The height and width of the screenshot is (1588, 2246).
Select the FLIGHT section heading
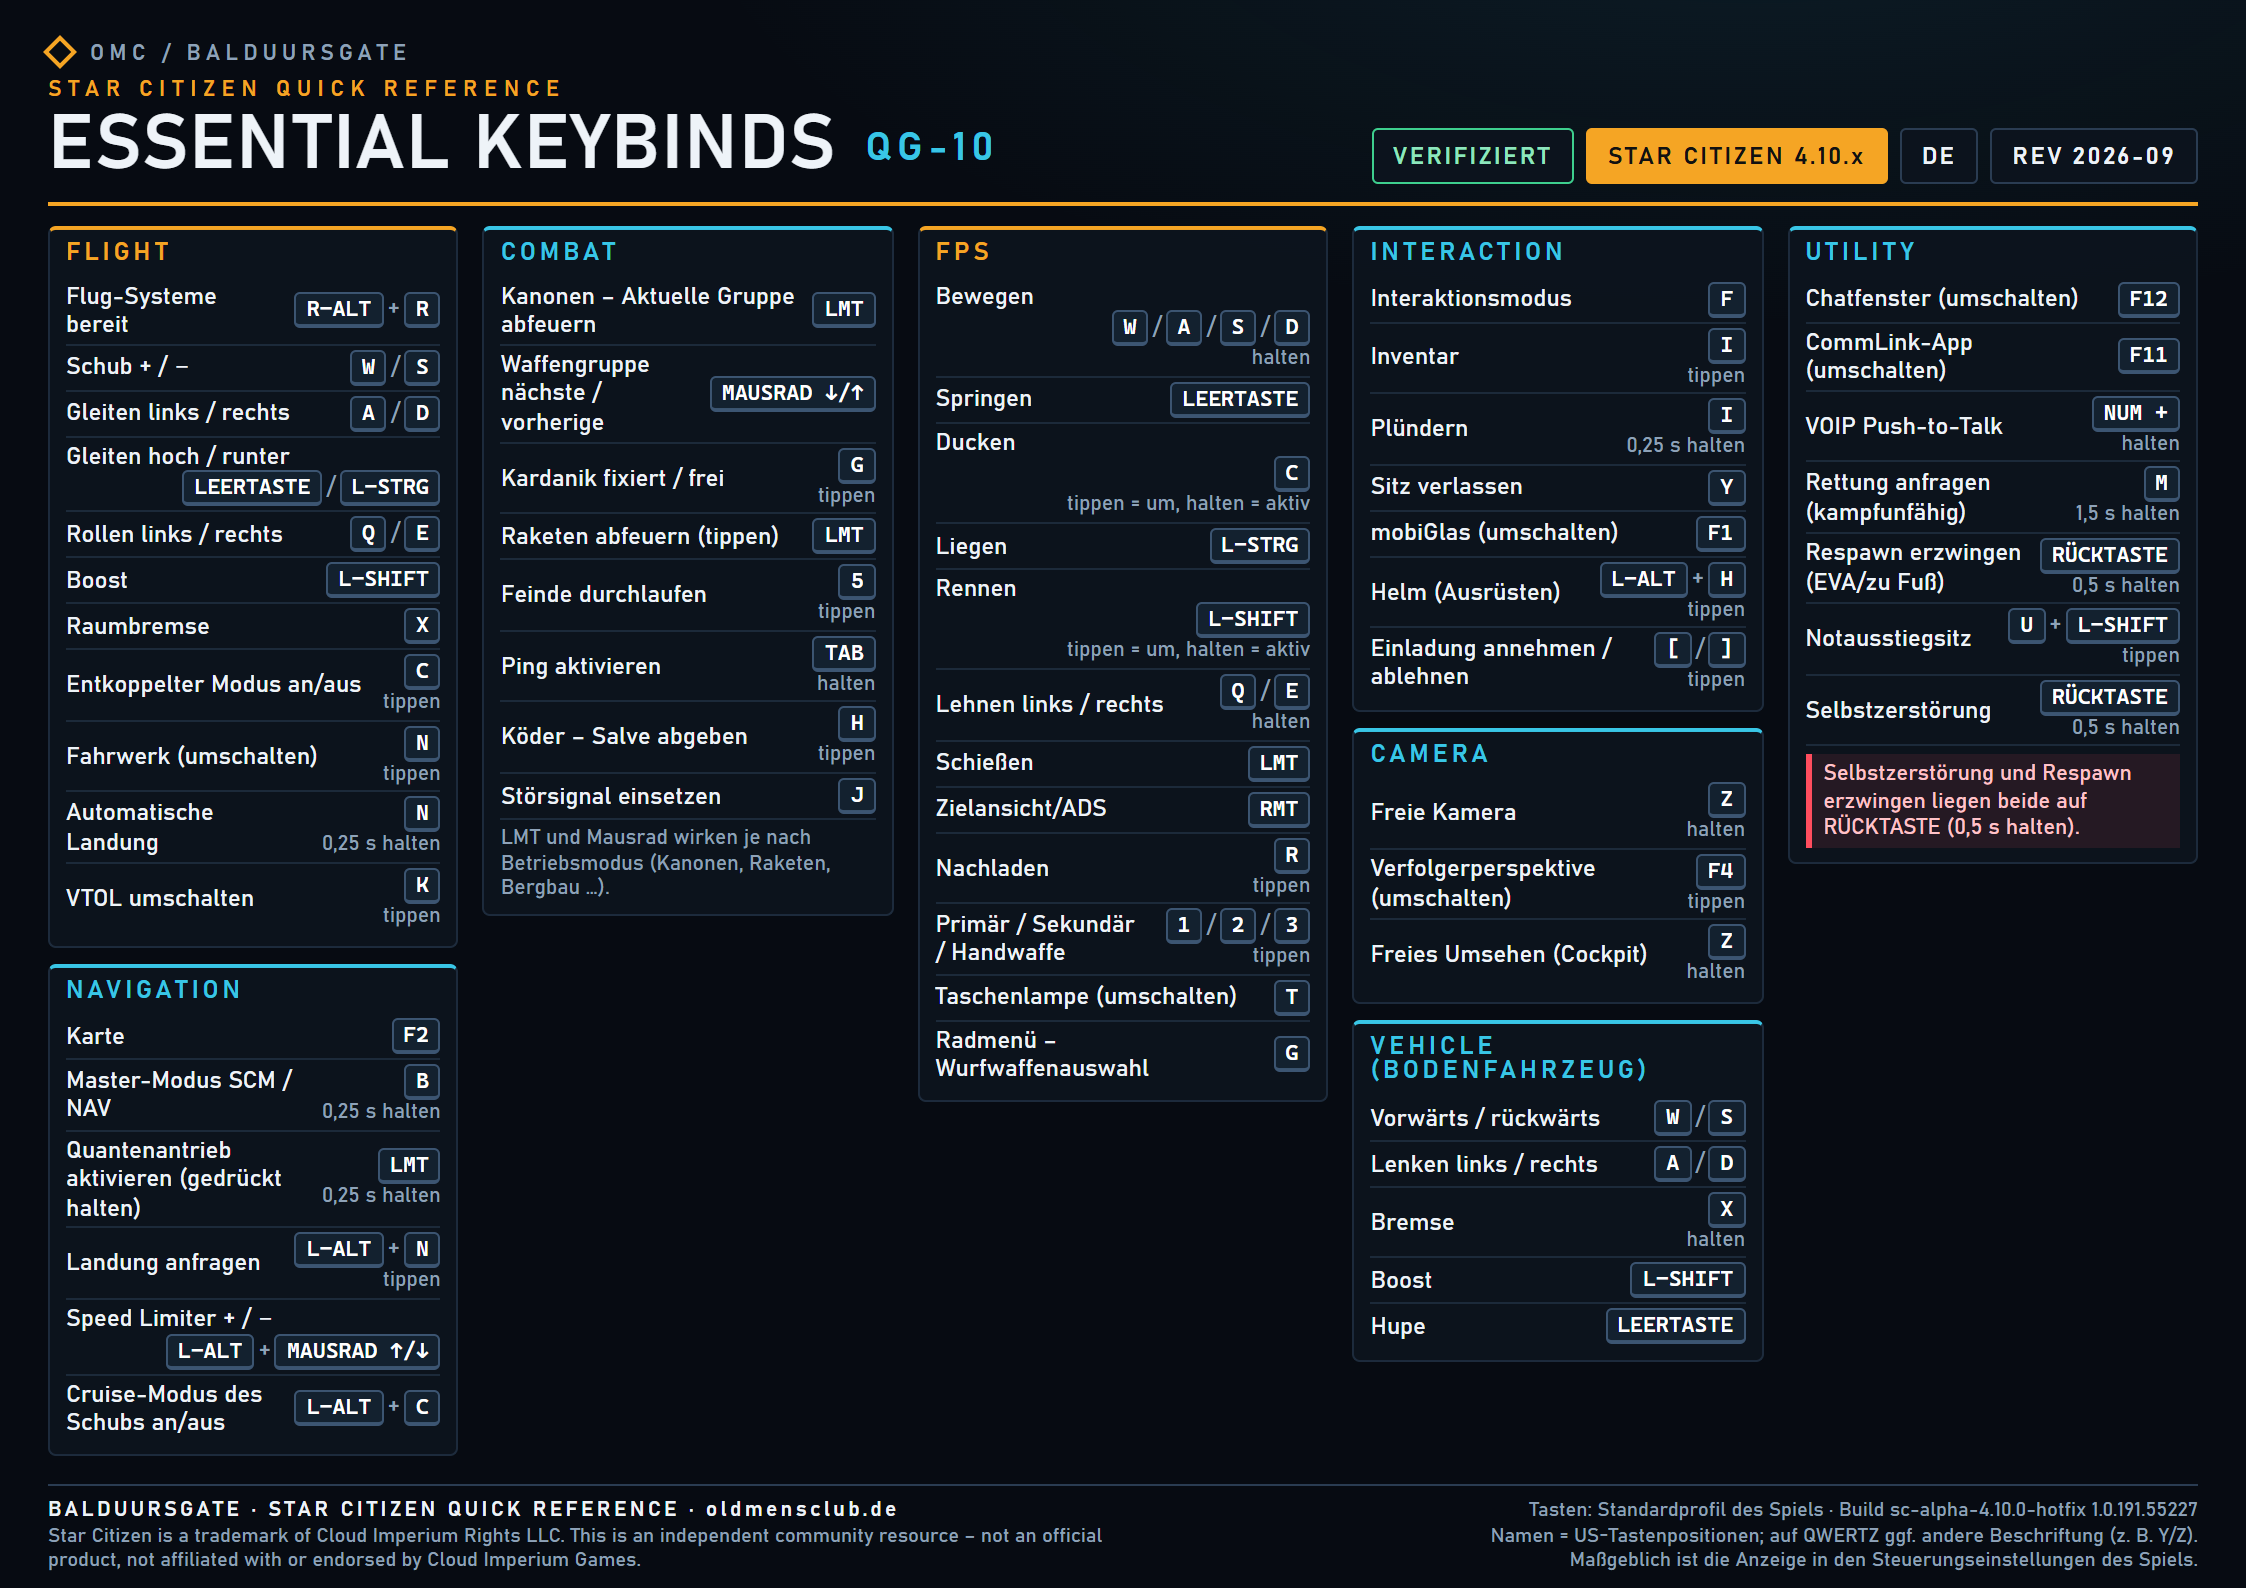point(118,252)
